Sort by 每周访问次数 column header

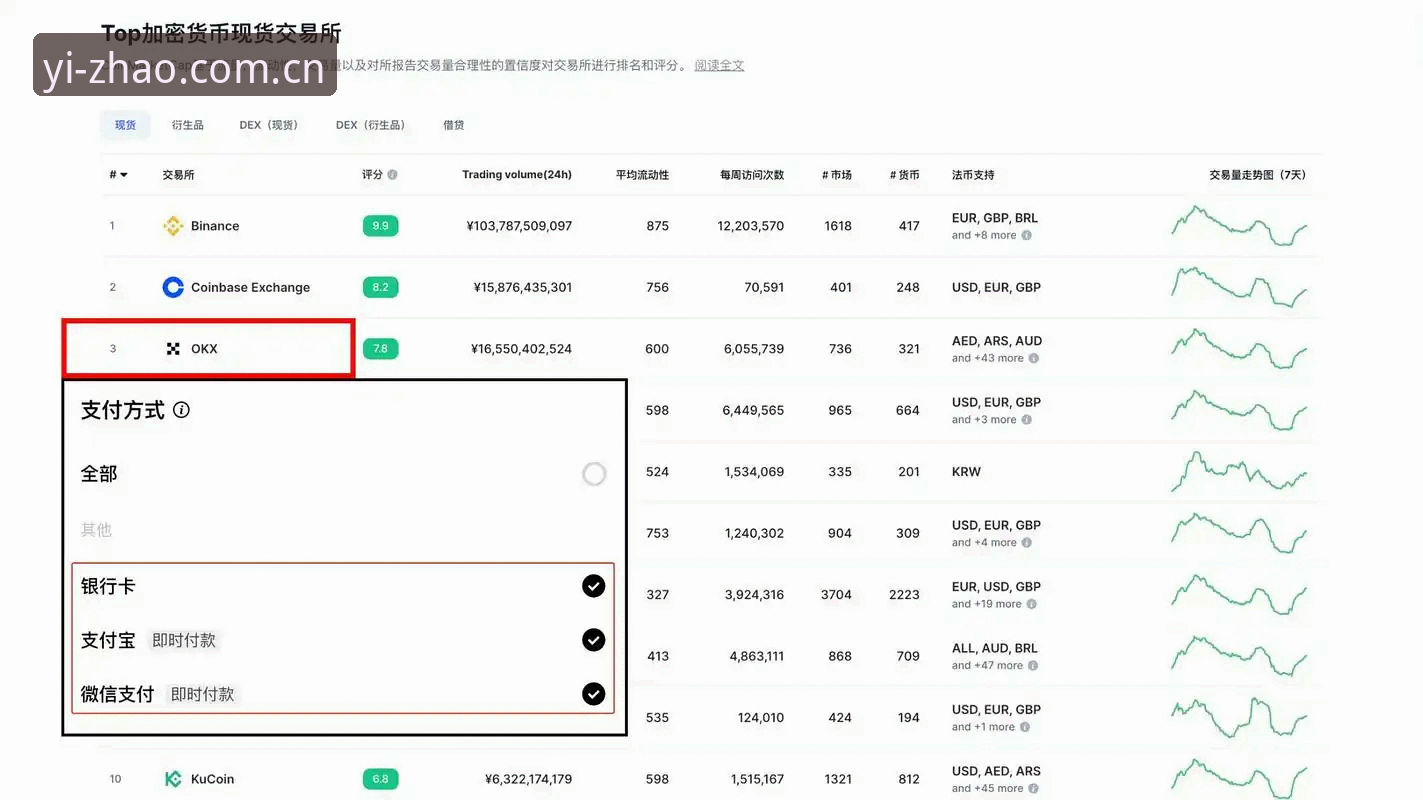click(752, 175)
